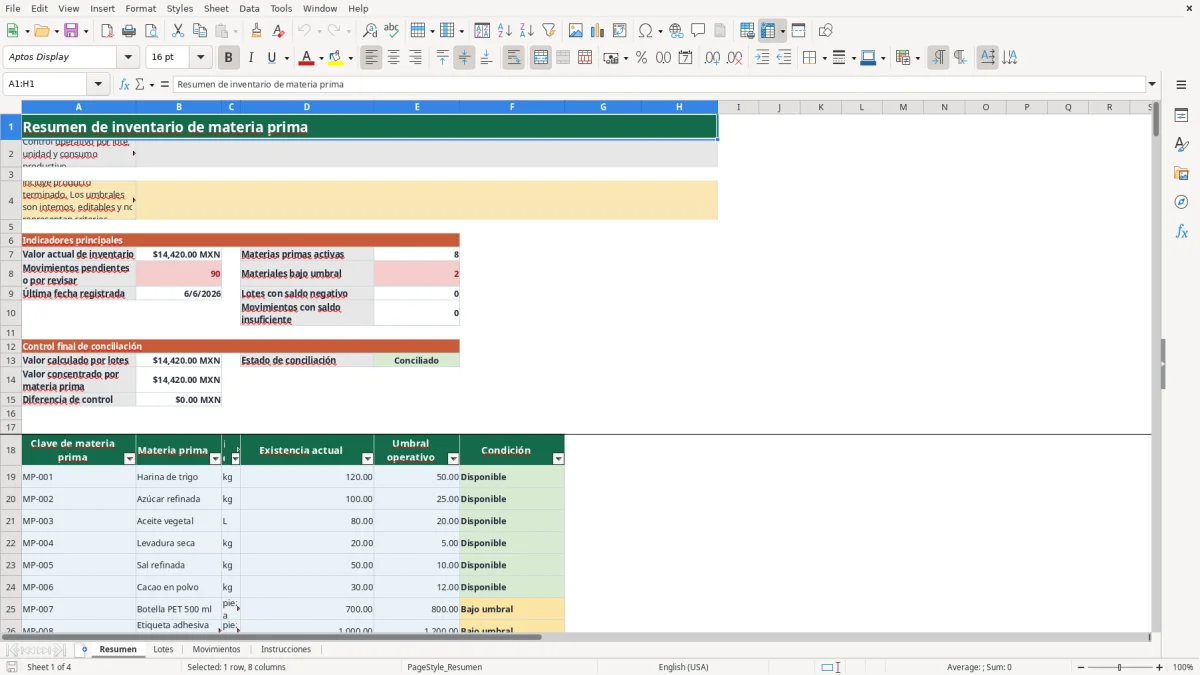Open the sidebar Styles deck

tap(1181, 145)
